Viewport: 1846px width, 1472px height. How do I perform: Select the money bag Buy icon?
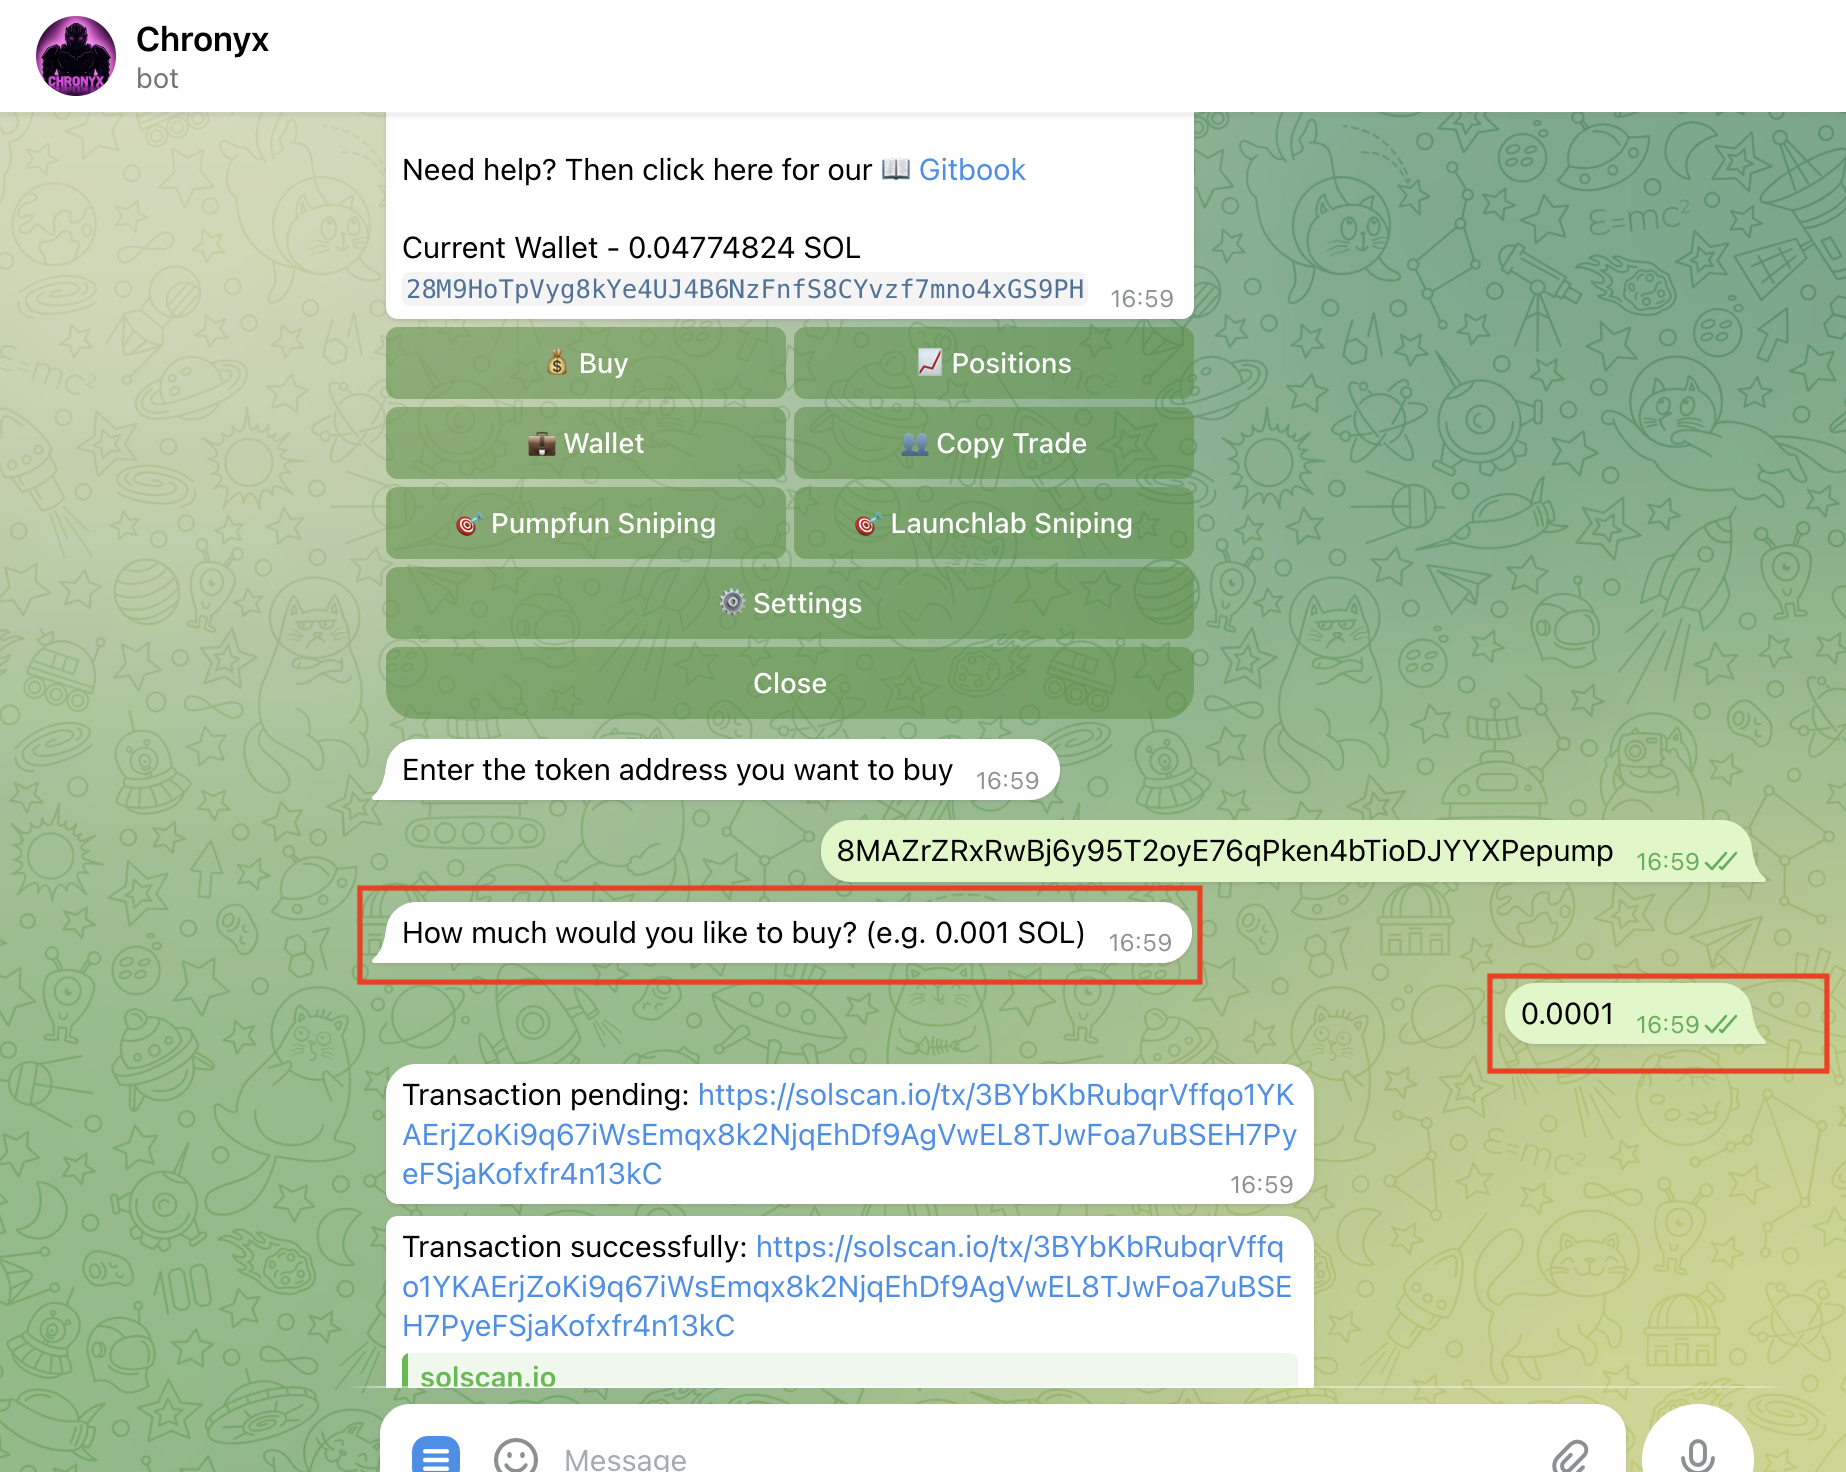click(556, 363)
